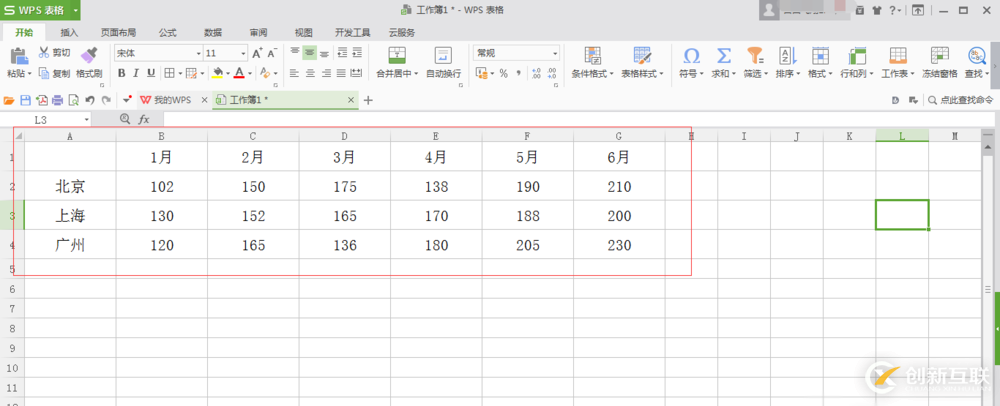Click the Conditional Formatting (条件格式) icon

click(592, 56)
